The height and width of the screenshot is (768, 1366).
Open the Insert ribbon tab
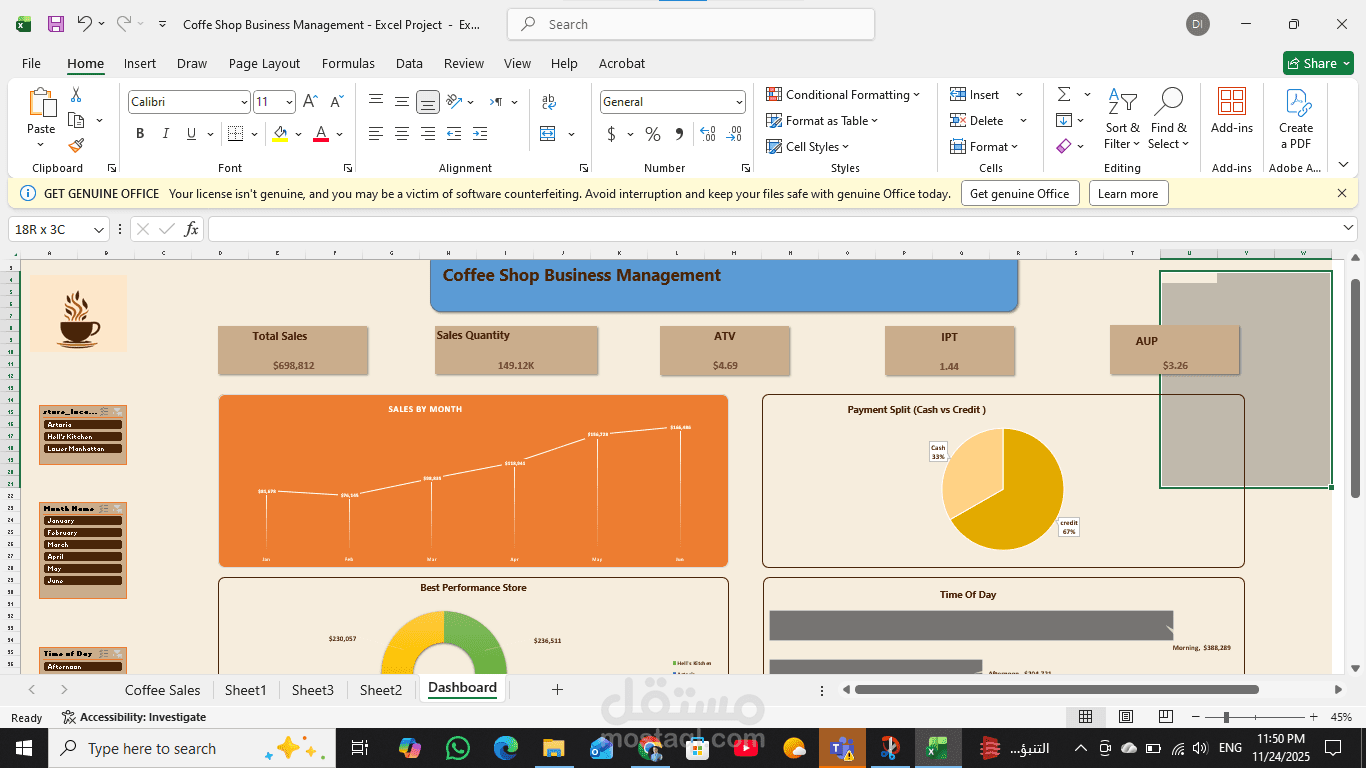click(x=140, y=63)
